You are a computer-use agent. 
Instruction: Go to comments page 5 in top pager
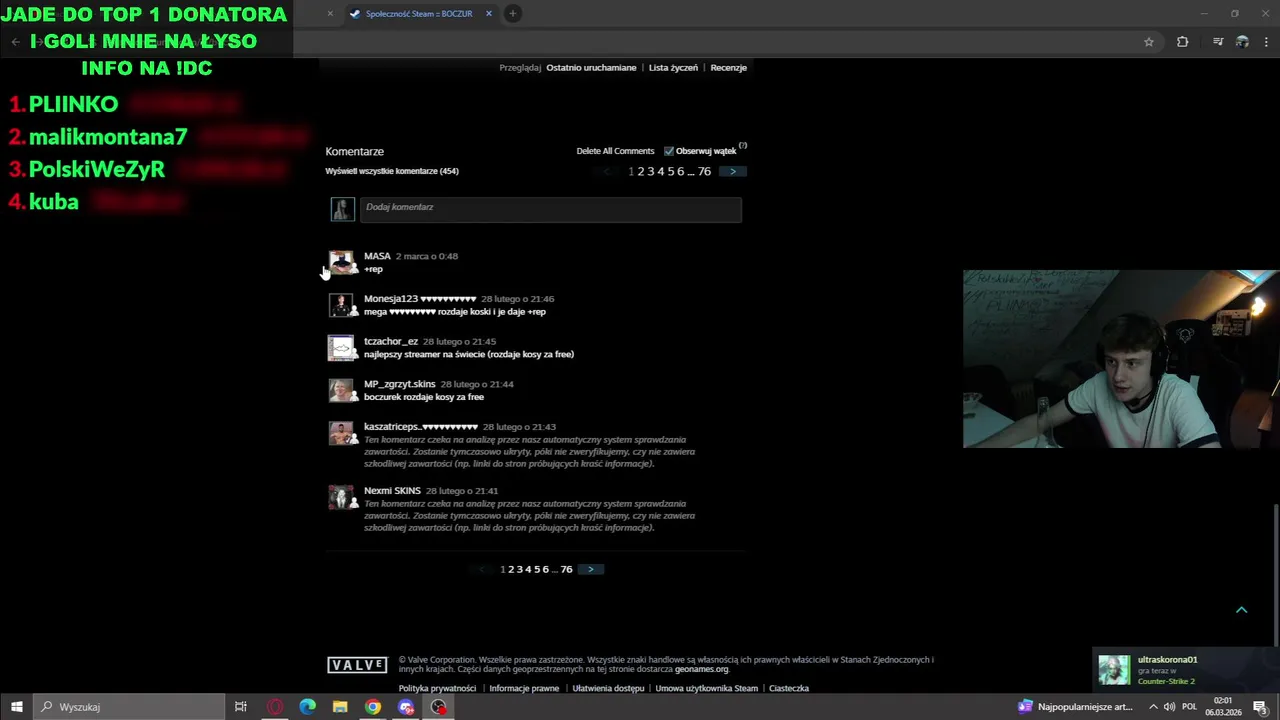(x=670, y=172)
